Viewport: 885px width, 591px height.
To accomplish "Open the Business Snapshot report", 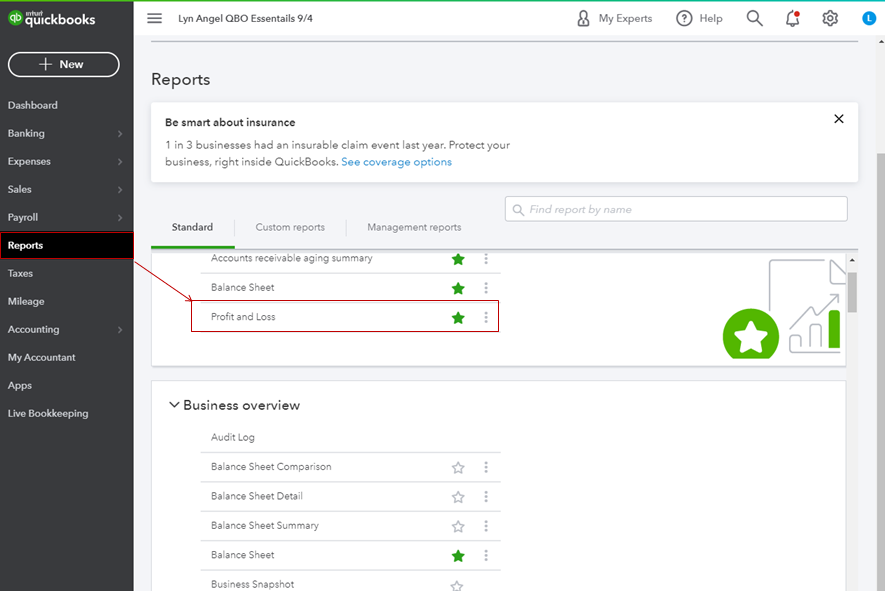I will (x=252, y=584).
